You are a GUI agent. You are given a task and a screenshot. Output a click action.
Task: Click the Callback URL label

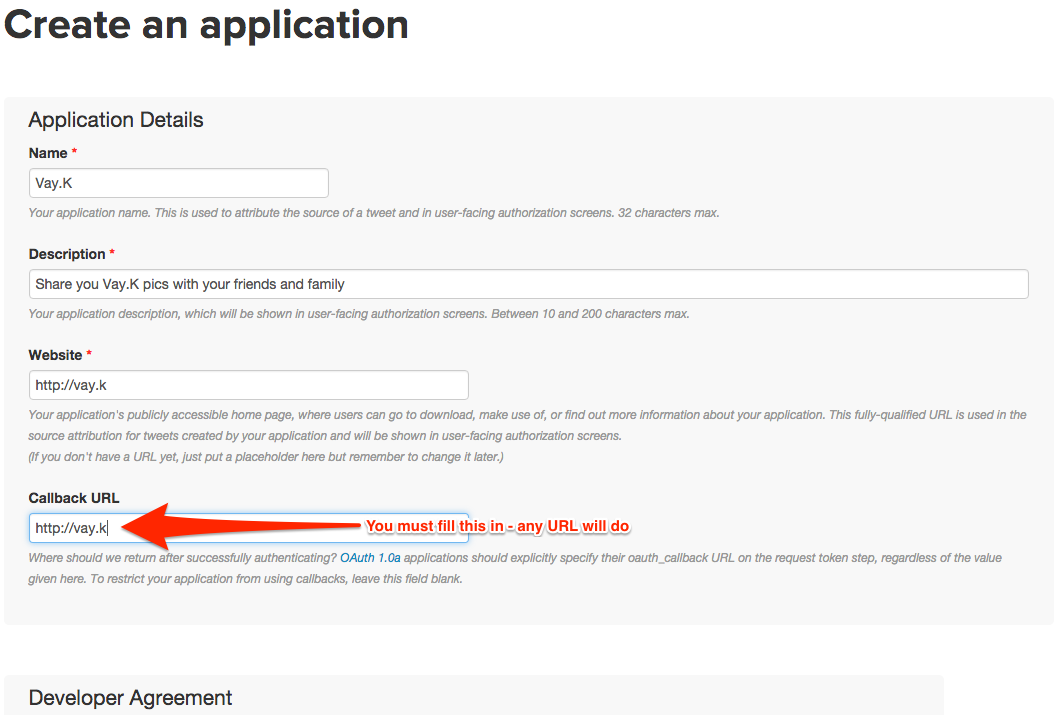pos(74,498)
